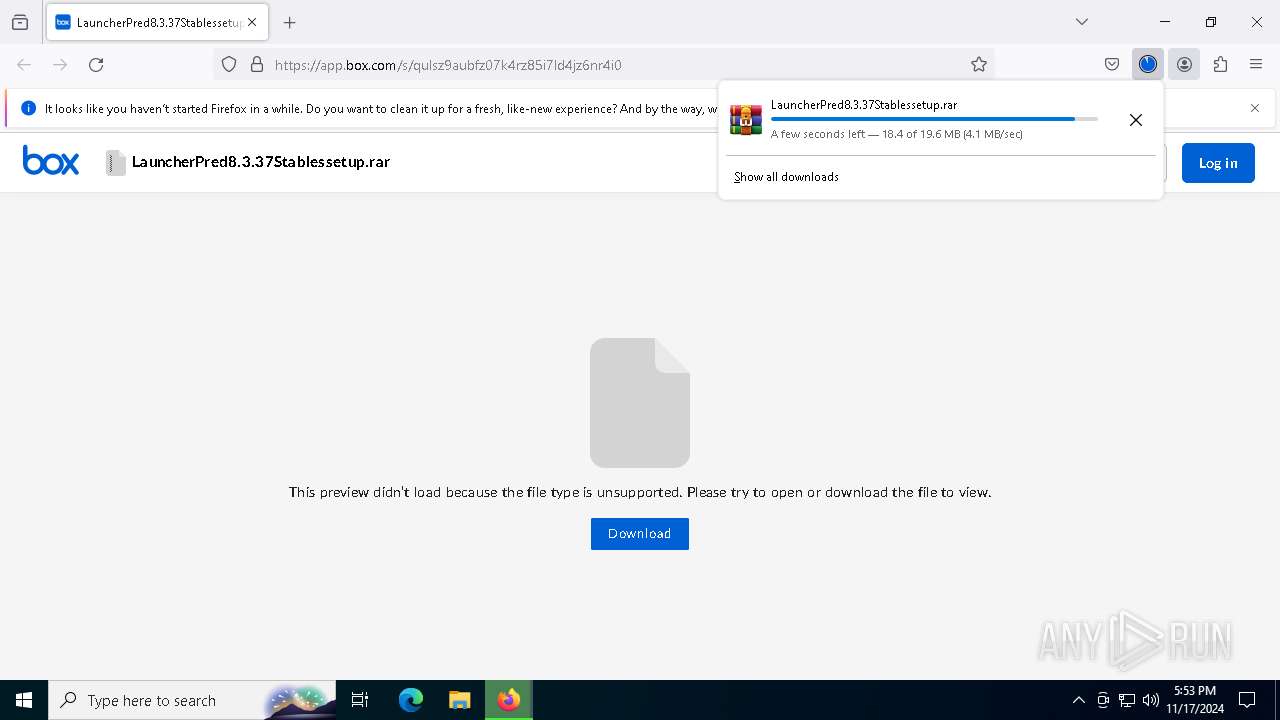Click the Firefox View icon

pos(20,22)
